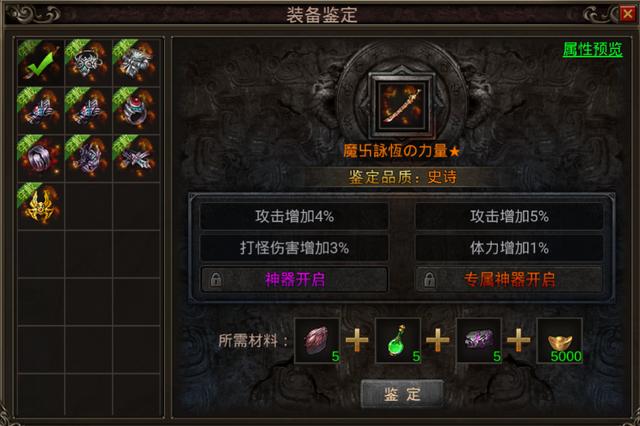Select the green potion material slot

398,341
